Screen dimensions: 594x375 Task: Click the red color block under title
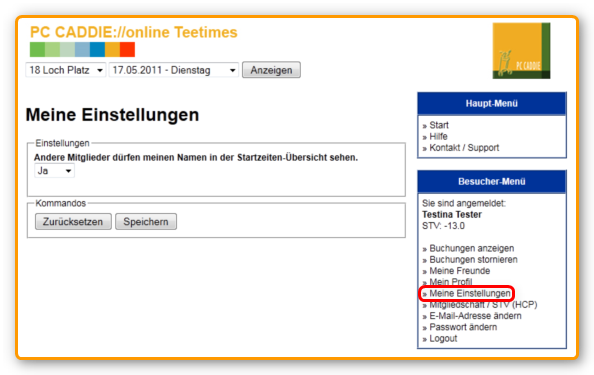coord(127,50)
